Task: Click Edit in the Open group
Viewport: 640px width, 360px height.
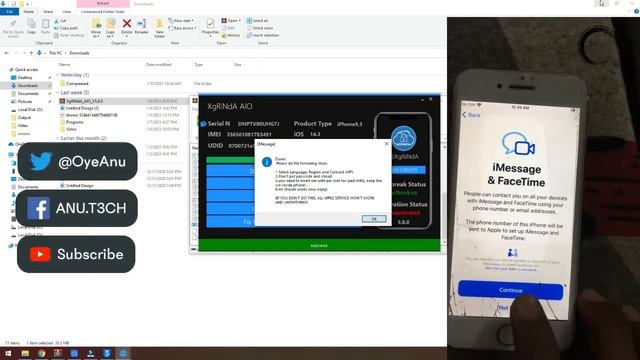Action: (228, 28)
